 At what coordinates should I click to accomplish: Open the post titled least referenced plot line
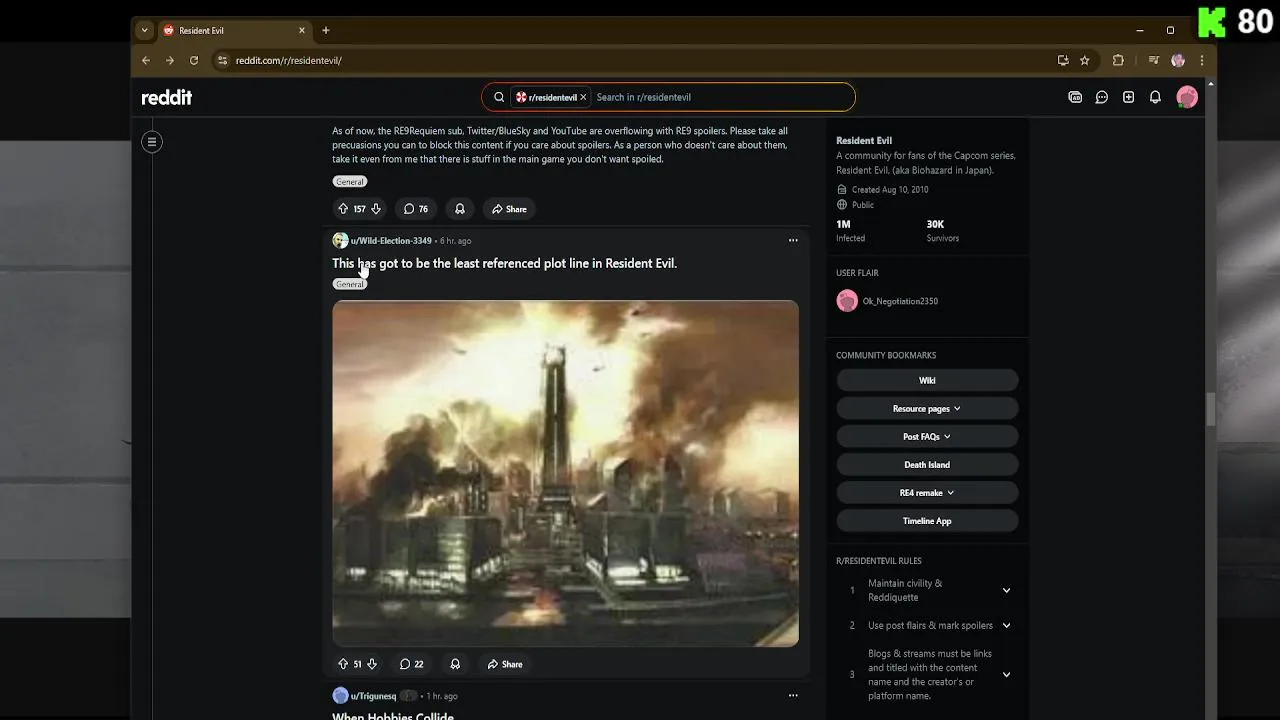coord(504,263)
